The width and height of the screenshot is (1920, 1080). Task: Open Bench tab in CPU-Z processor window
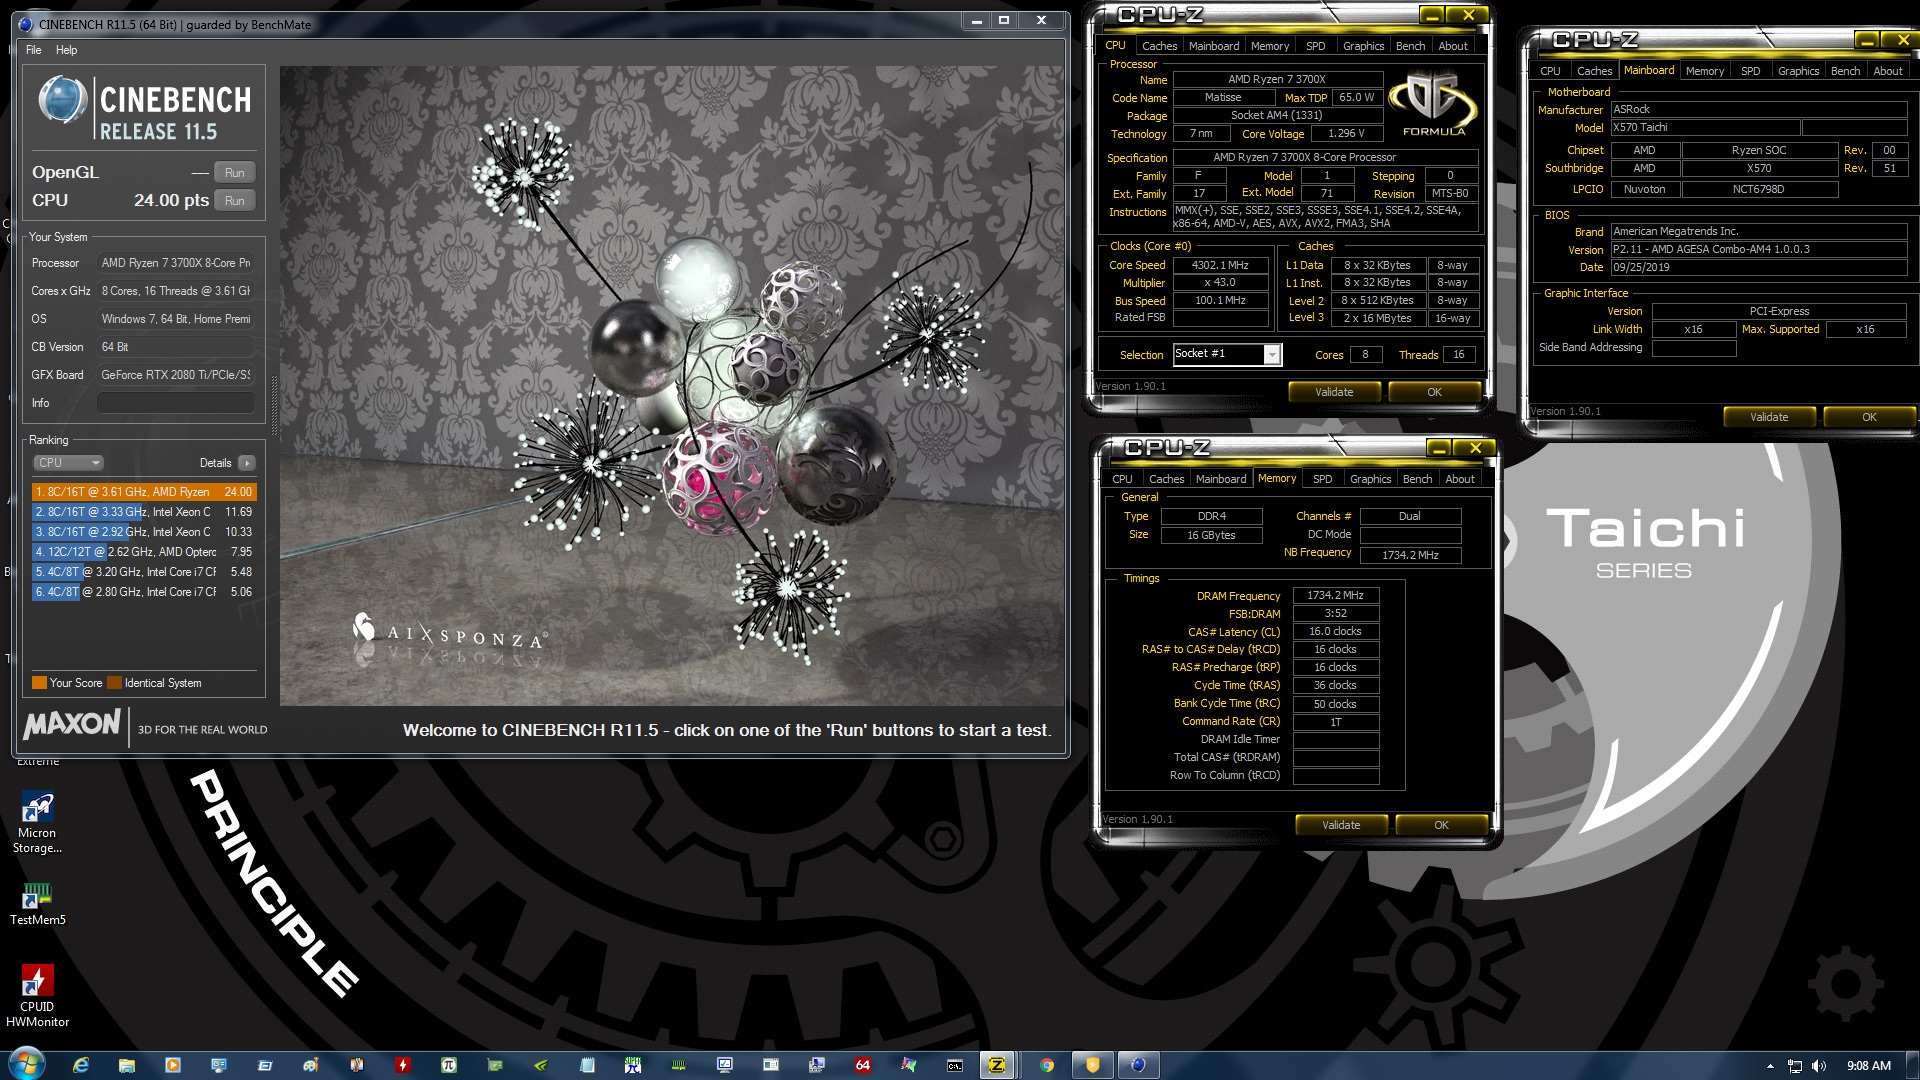[x=1410, y=46]
